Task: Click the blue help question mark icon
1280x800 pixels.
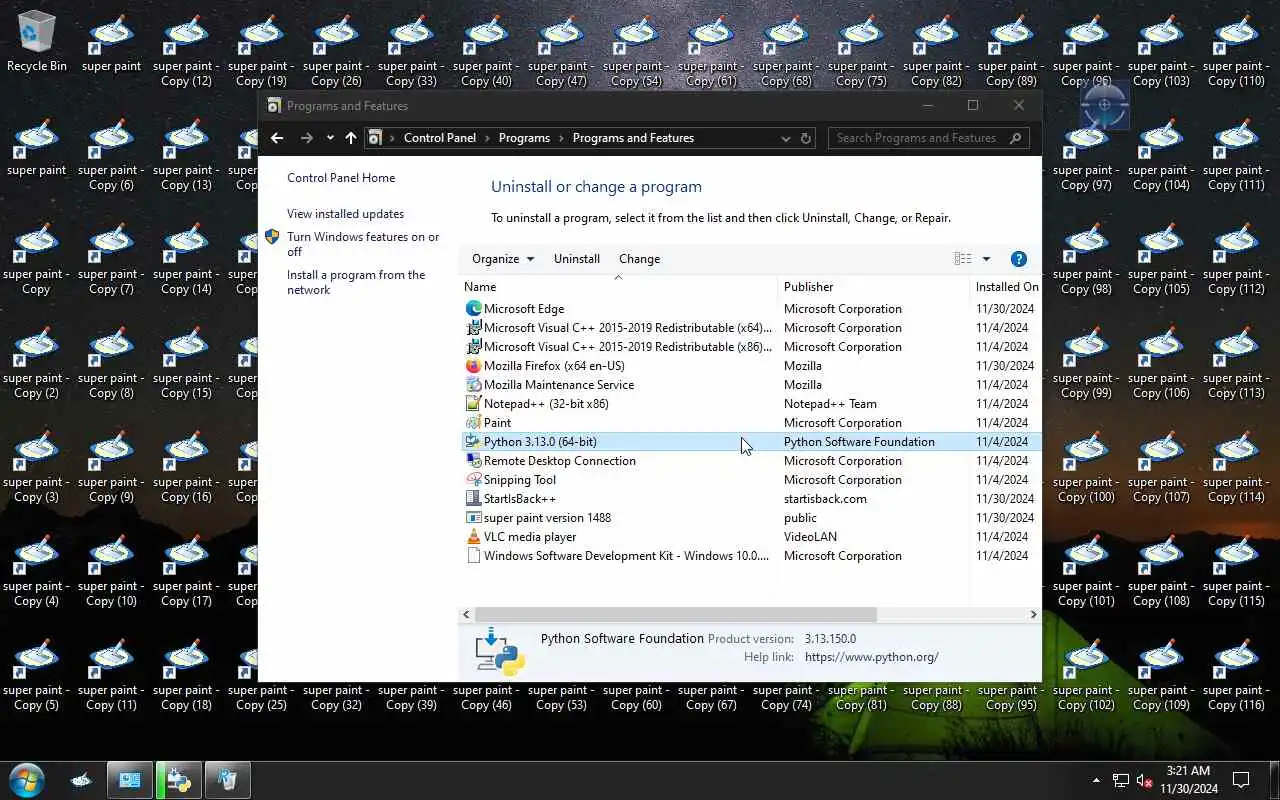Action: coord(1019,259)
